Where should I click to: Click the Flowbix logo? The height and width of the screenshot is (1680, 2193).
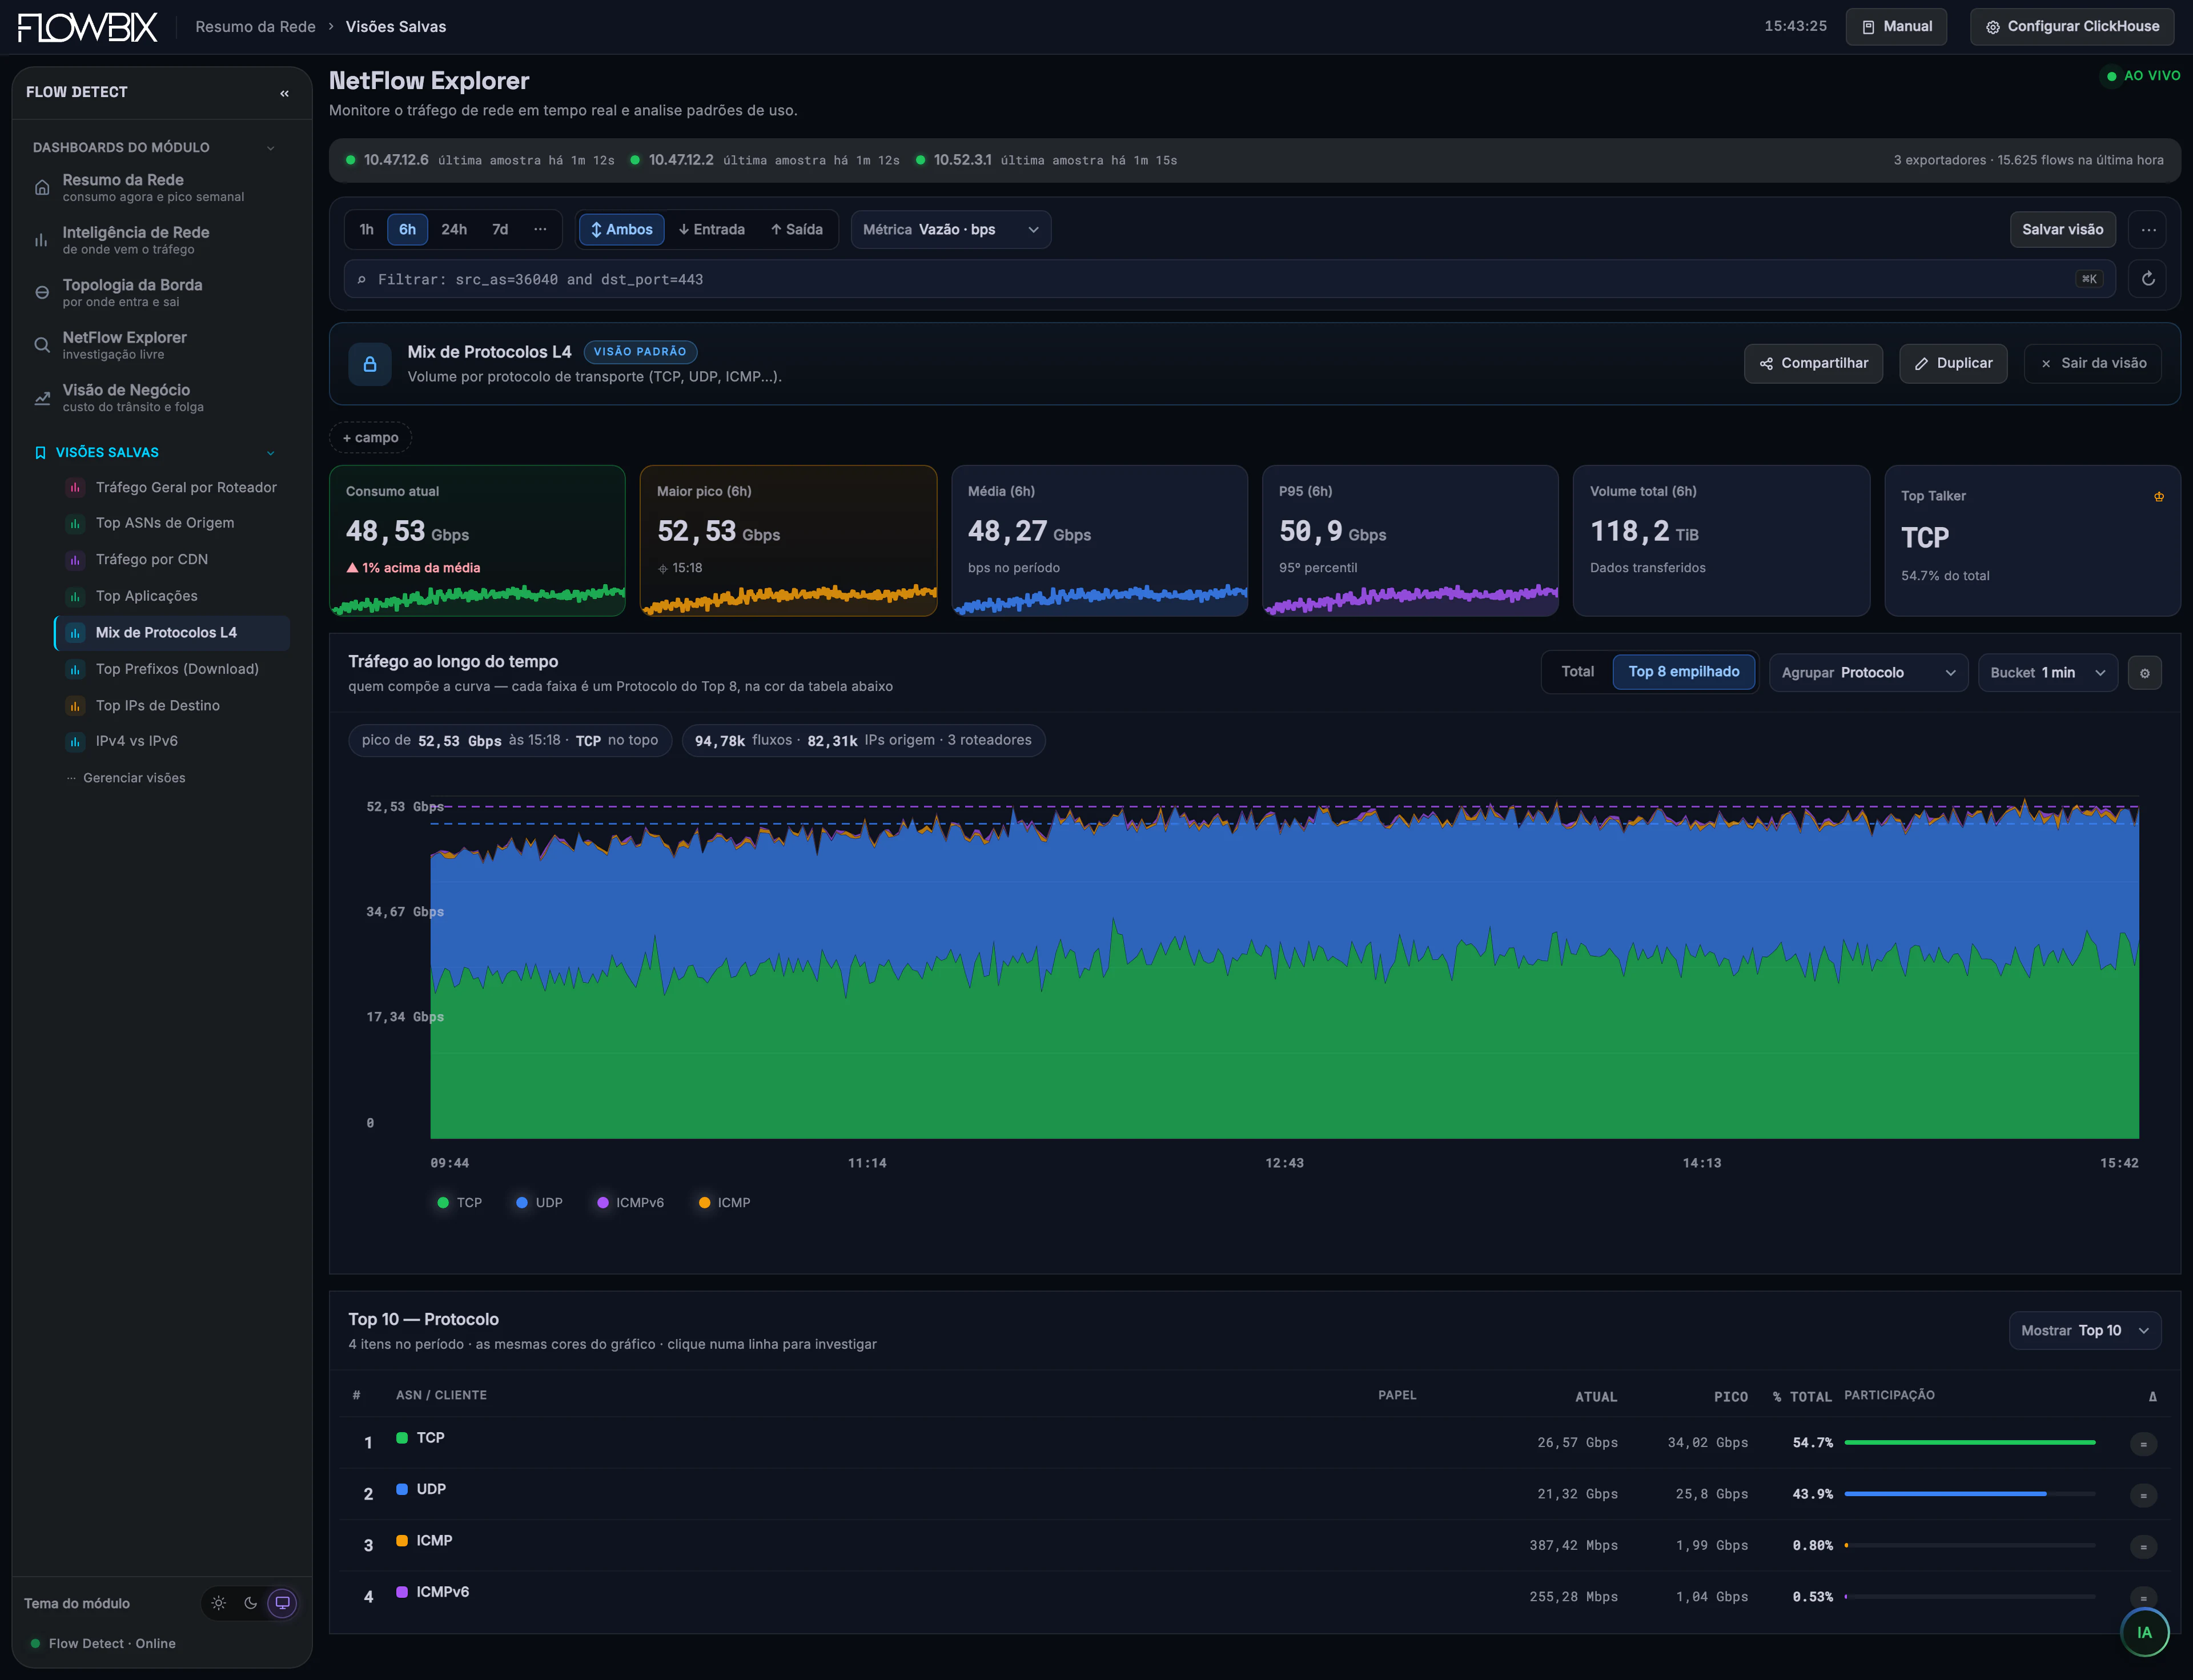88,27
